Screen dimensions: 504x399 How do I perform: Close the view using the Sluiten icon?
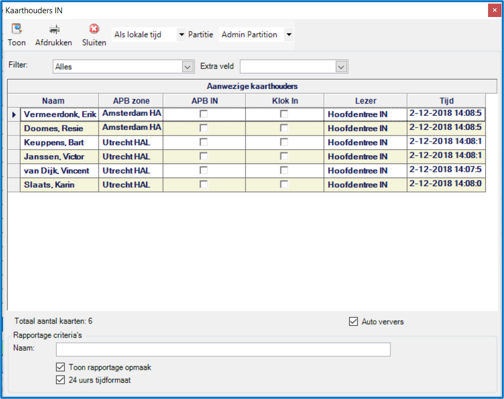94,29
